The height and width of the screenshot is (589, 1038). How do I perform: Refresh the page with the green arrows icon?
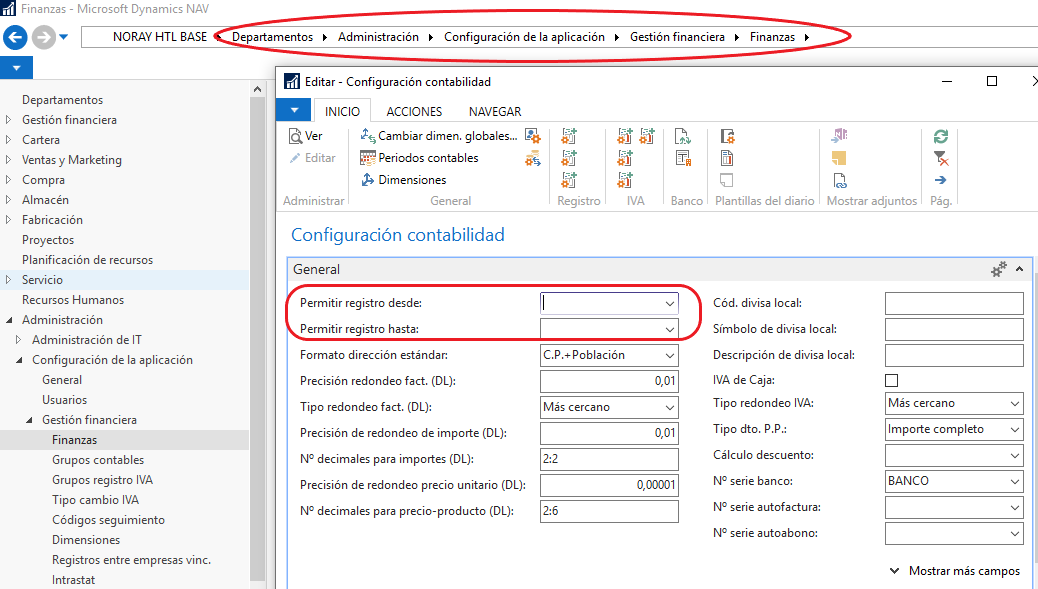click(x=941, y=136)
